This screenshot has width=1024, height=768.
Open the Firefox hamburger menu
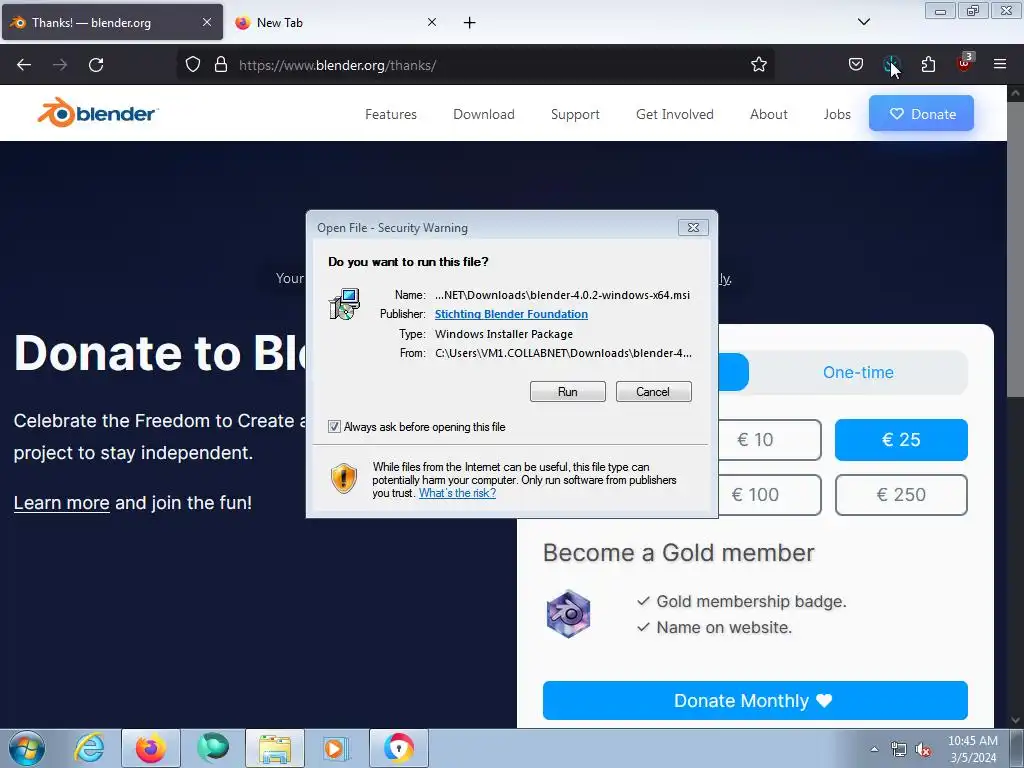coord(1000,65)
